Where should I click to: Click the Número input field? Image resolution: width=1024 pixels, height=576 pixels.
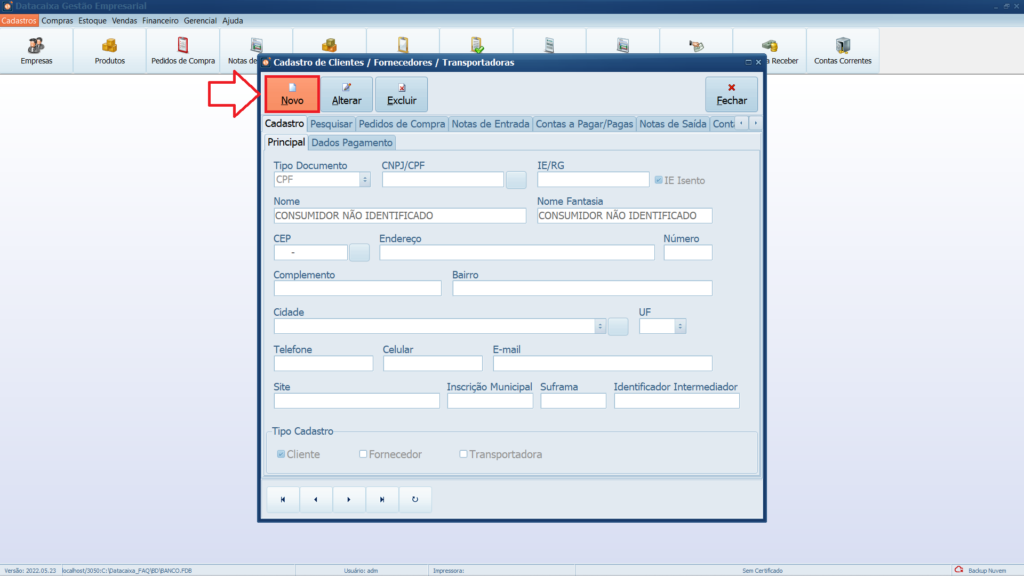(688, 253)
